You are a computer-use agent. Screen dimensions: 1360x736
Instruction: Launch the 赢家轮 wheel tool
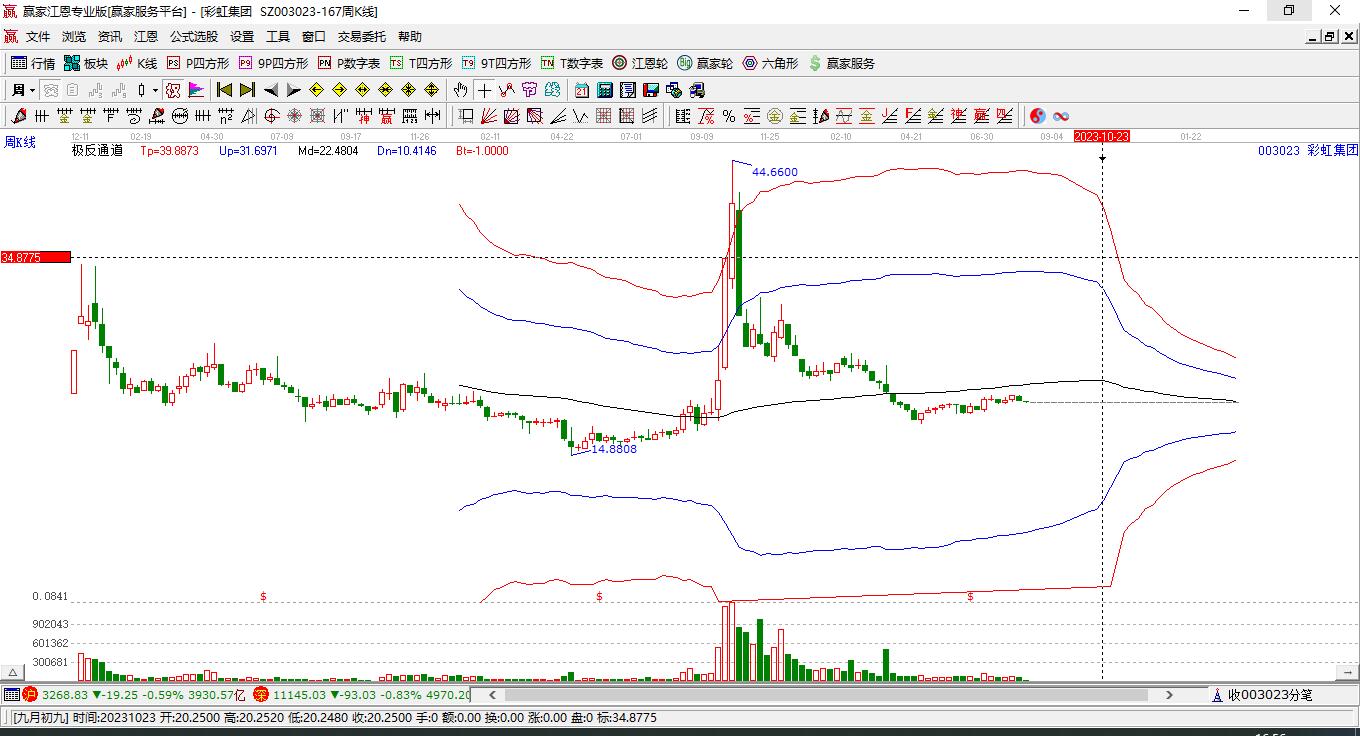coord(705,63)
